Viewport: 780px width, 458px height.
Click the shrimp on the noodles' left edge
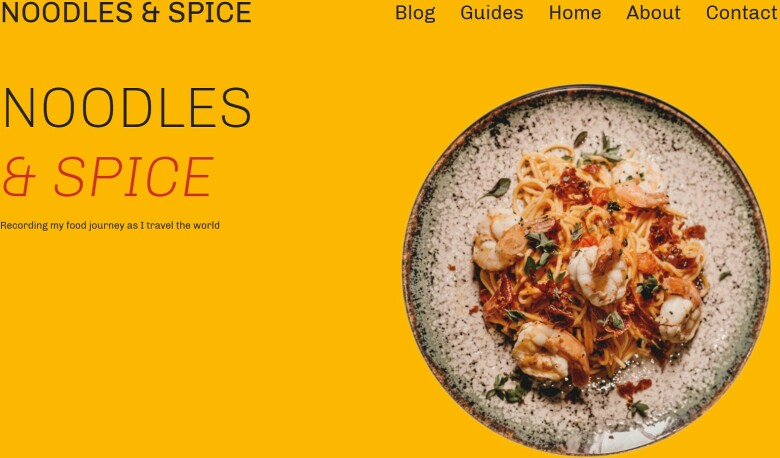[x=499, y=240]
